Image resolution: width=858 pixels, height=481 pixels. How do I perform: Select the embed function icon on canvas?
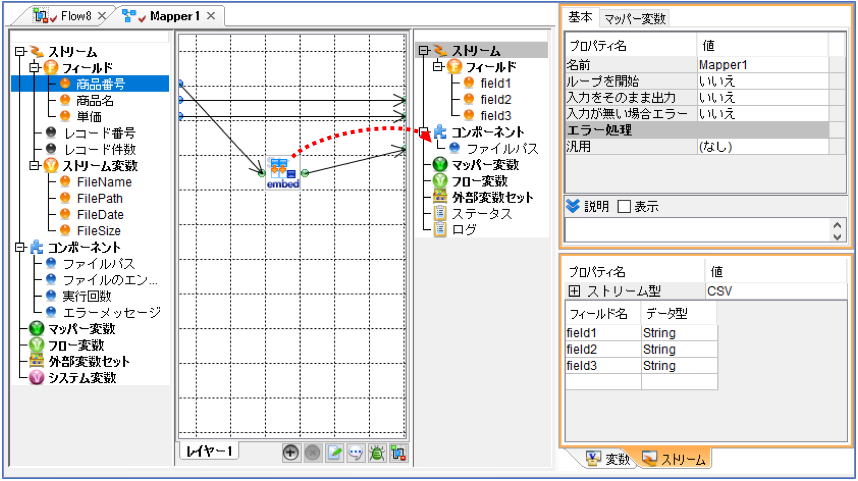(283, 173)
